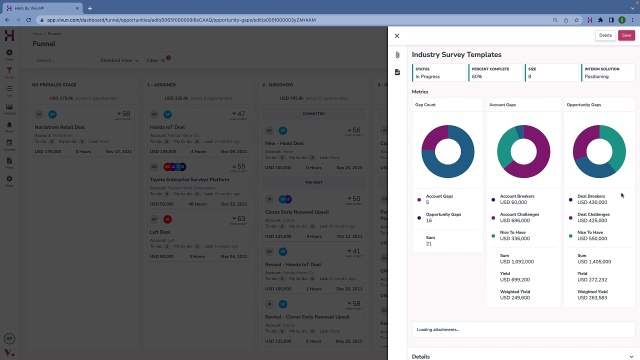Click the Save button
Screen dimensions: 640x360
[626, 36]
